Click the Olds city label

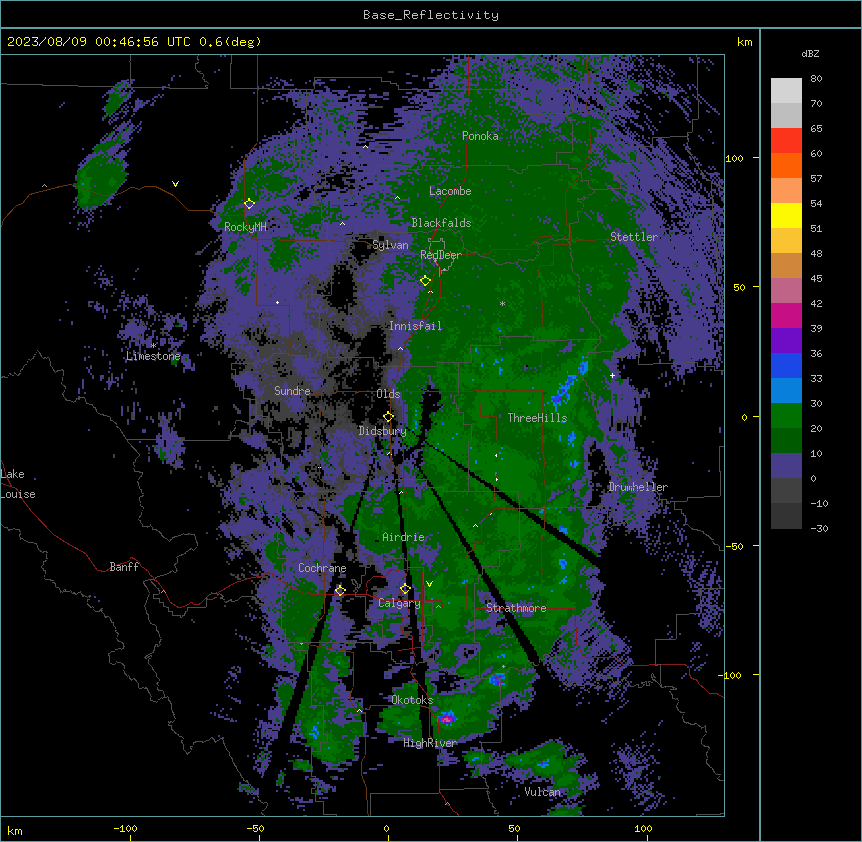point(388,394)
